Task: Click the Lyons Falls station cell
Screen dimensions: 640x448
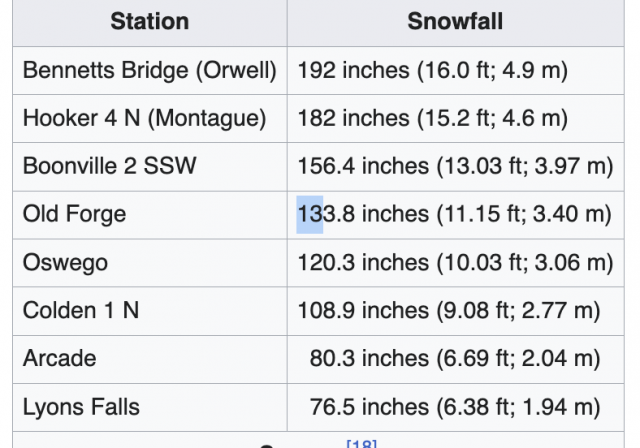Action: (x=81, y=407)
